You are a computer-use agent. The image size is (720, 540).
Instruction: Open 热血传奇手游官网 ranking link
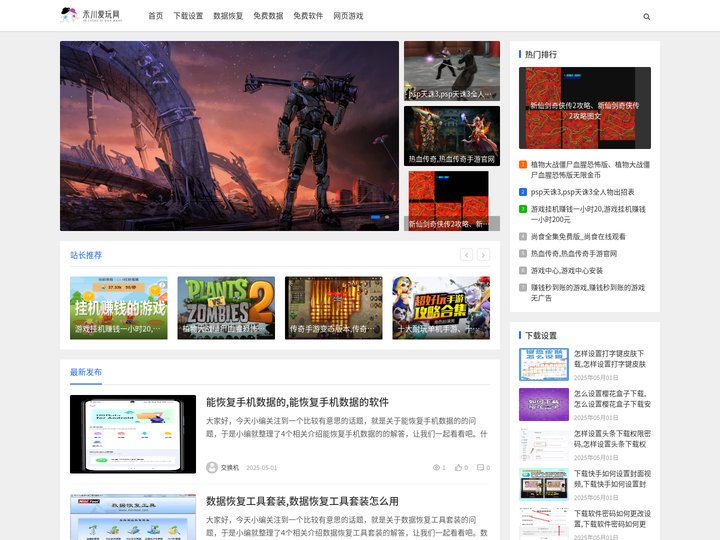tap(574, 253)
